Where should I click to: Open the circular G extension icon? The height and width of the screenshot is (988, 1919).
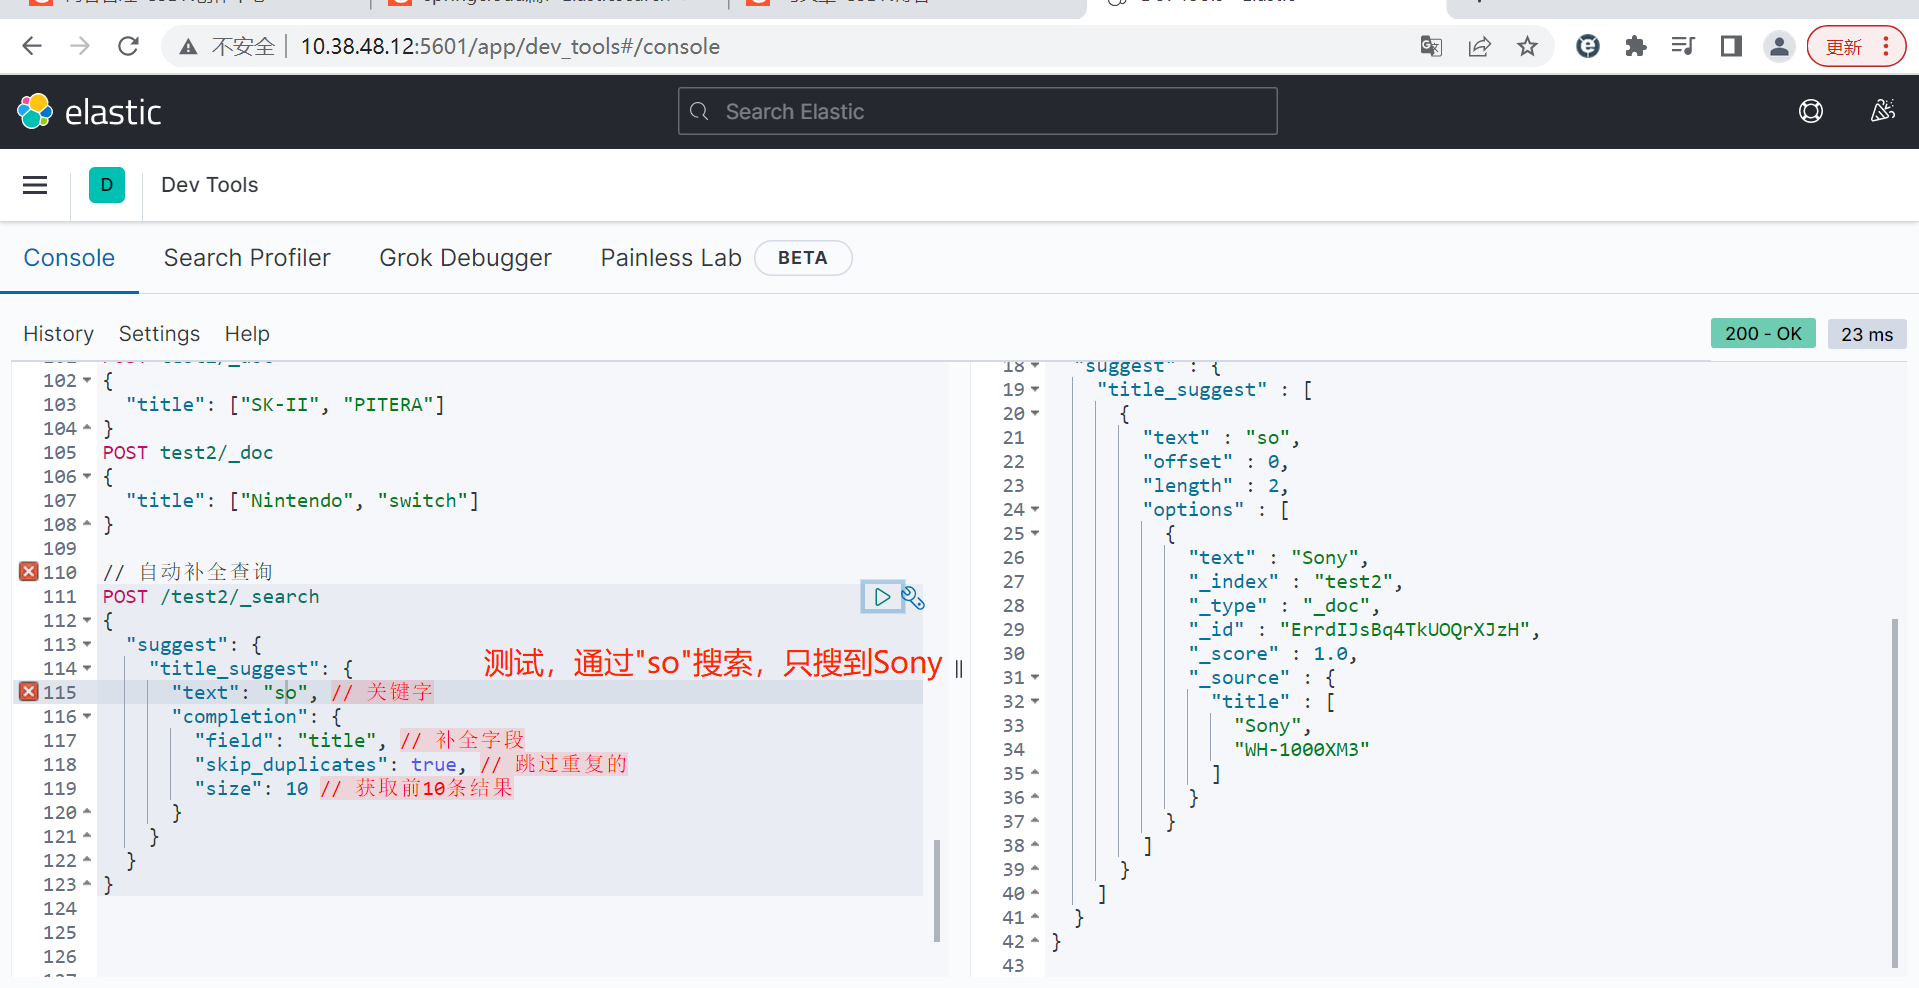pos(1588,46)
